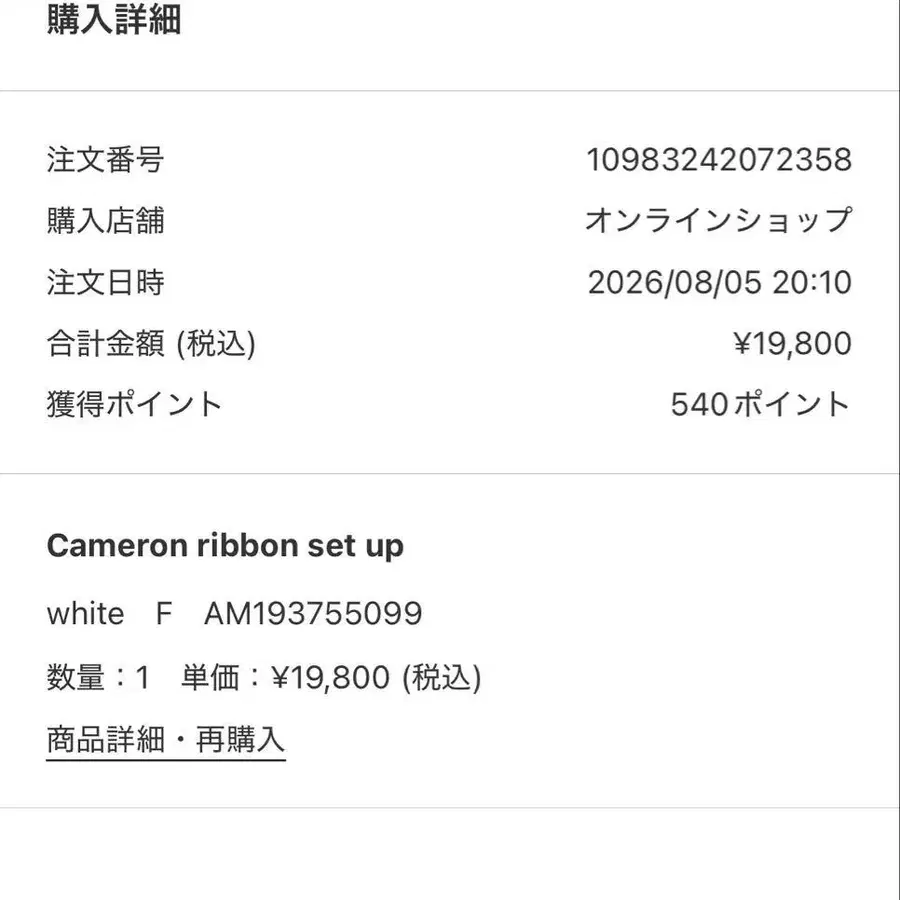This screenshot has width=900, height=900.
Task: Click the 注文日時 label
Action: pos(106,282)
